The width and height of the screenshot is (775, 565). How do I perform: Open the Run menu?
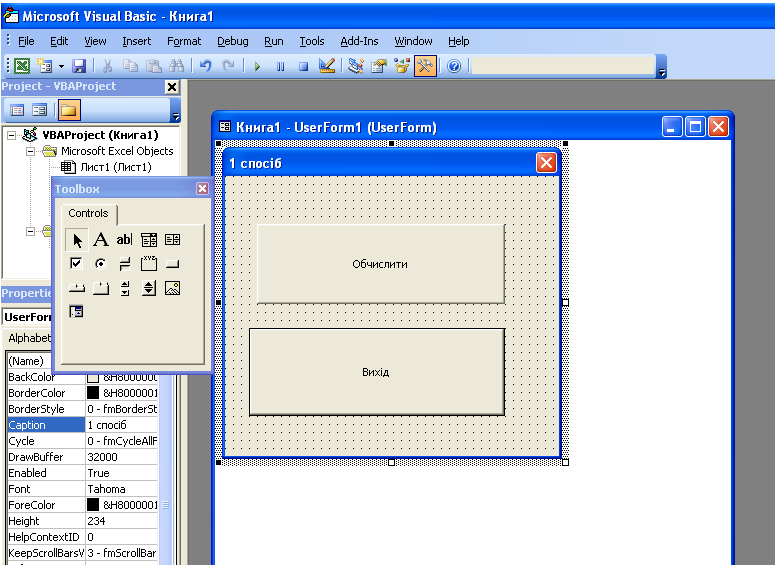(274, 41)
